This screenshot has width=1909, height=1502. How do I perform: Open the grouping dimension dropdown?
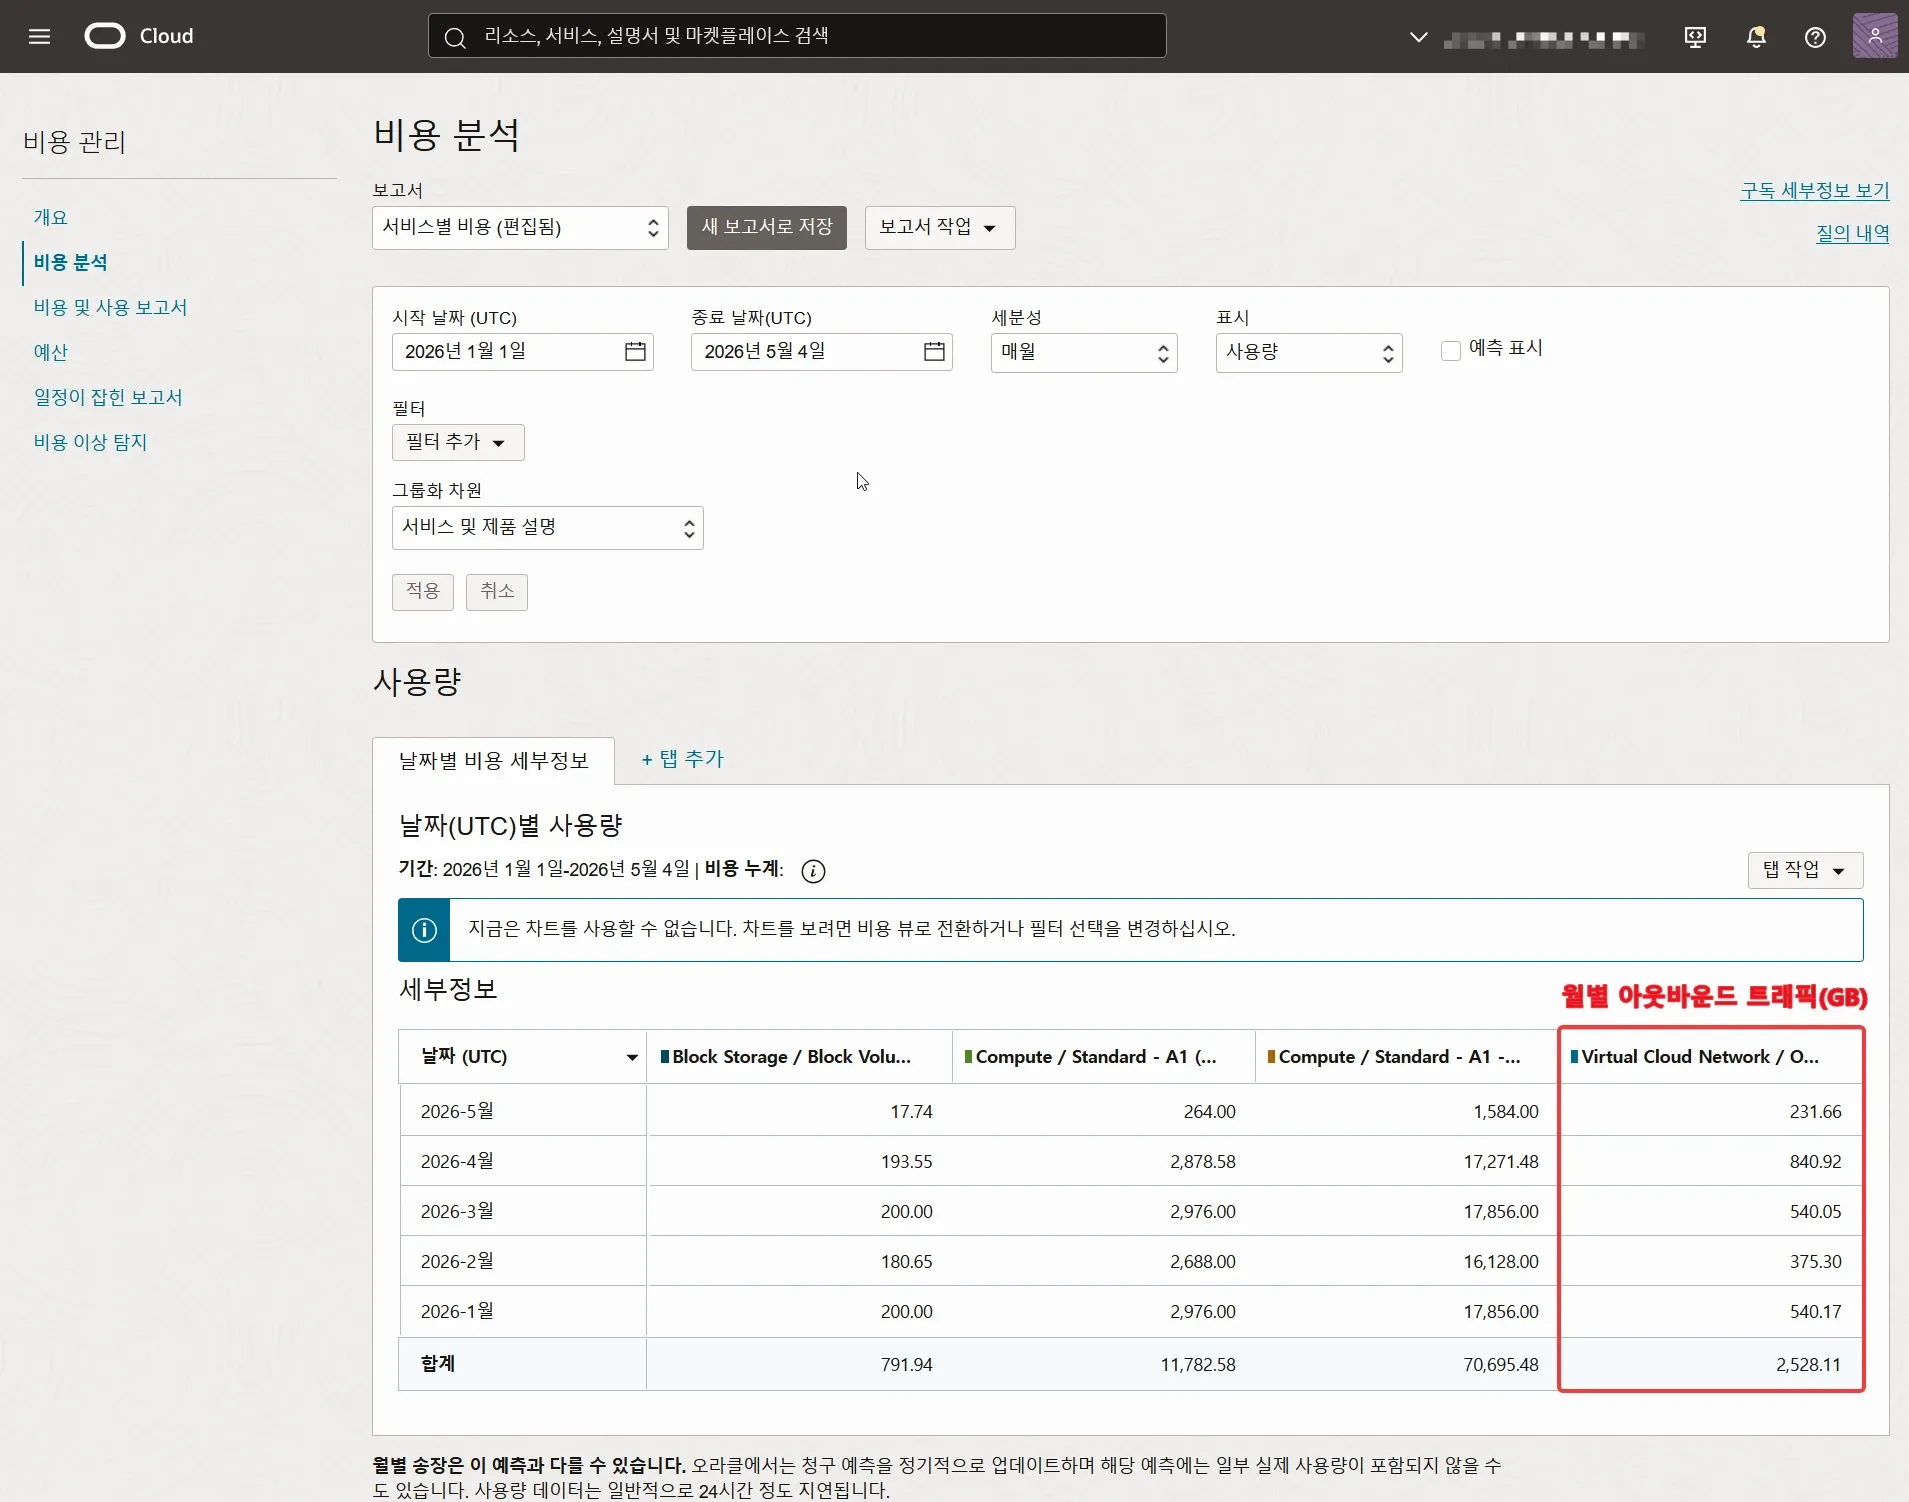pyautogui.click(x=547, y=528)
